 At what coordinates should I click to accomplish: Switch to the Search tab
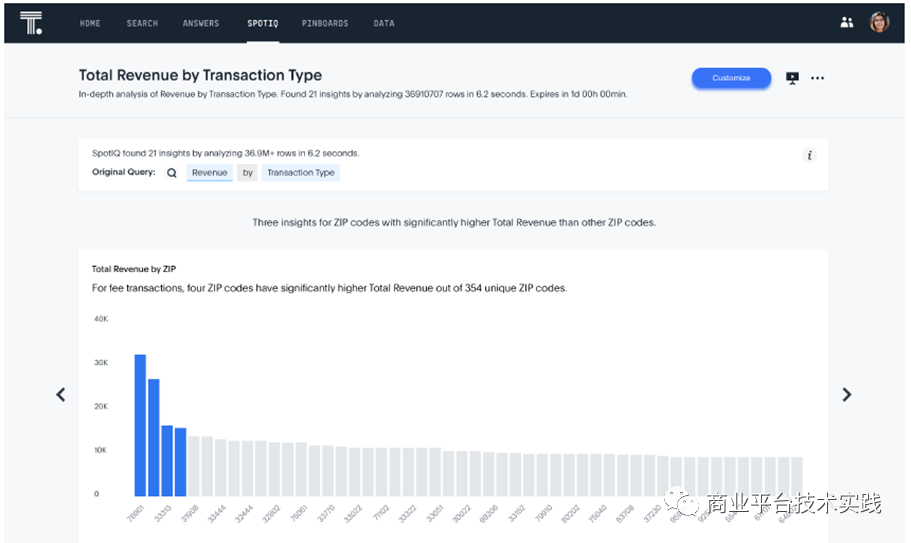click(142, 23)
